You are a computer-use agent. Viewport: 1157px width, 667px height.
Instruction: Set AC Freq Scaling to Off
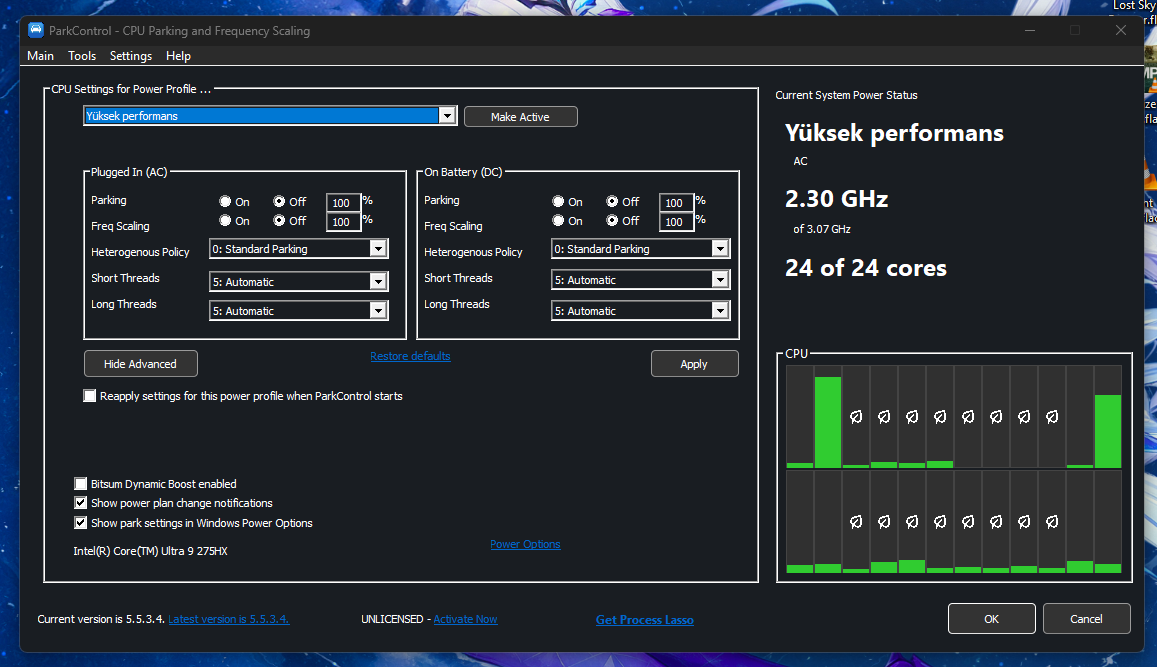click(x=279, y=221)
